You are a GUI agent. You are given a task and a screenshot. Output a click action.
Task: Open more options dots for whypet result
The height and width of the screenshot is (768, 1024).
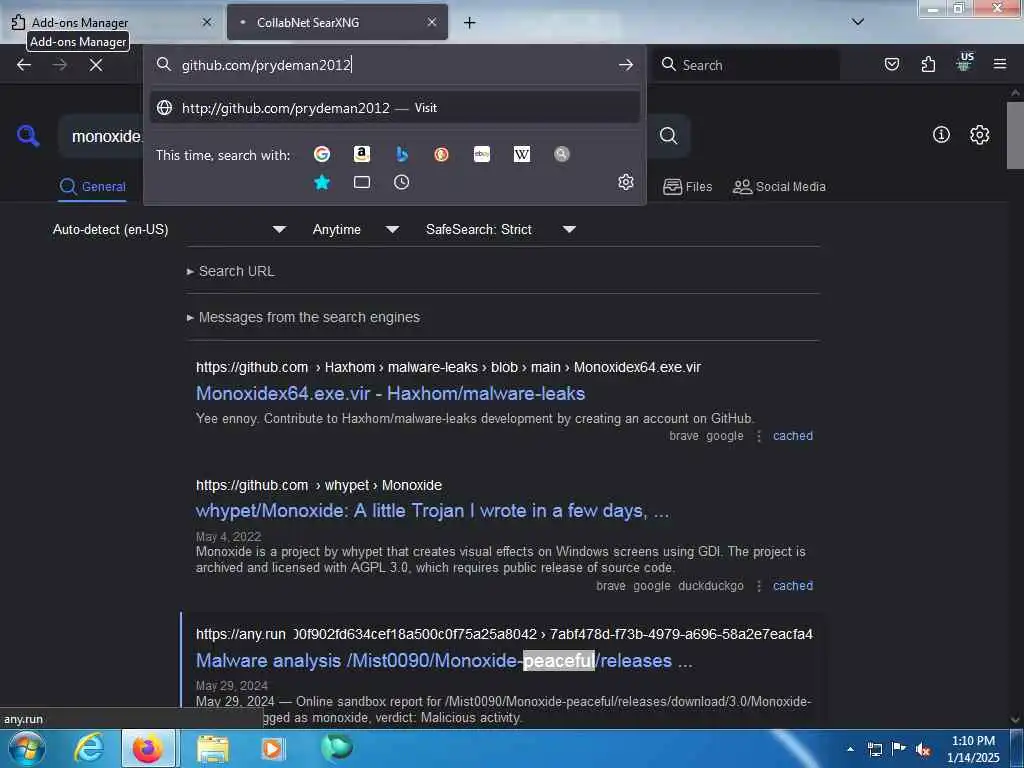(x=758, y=586)
